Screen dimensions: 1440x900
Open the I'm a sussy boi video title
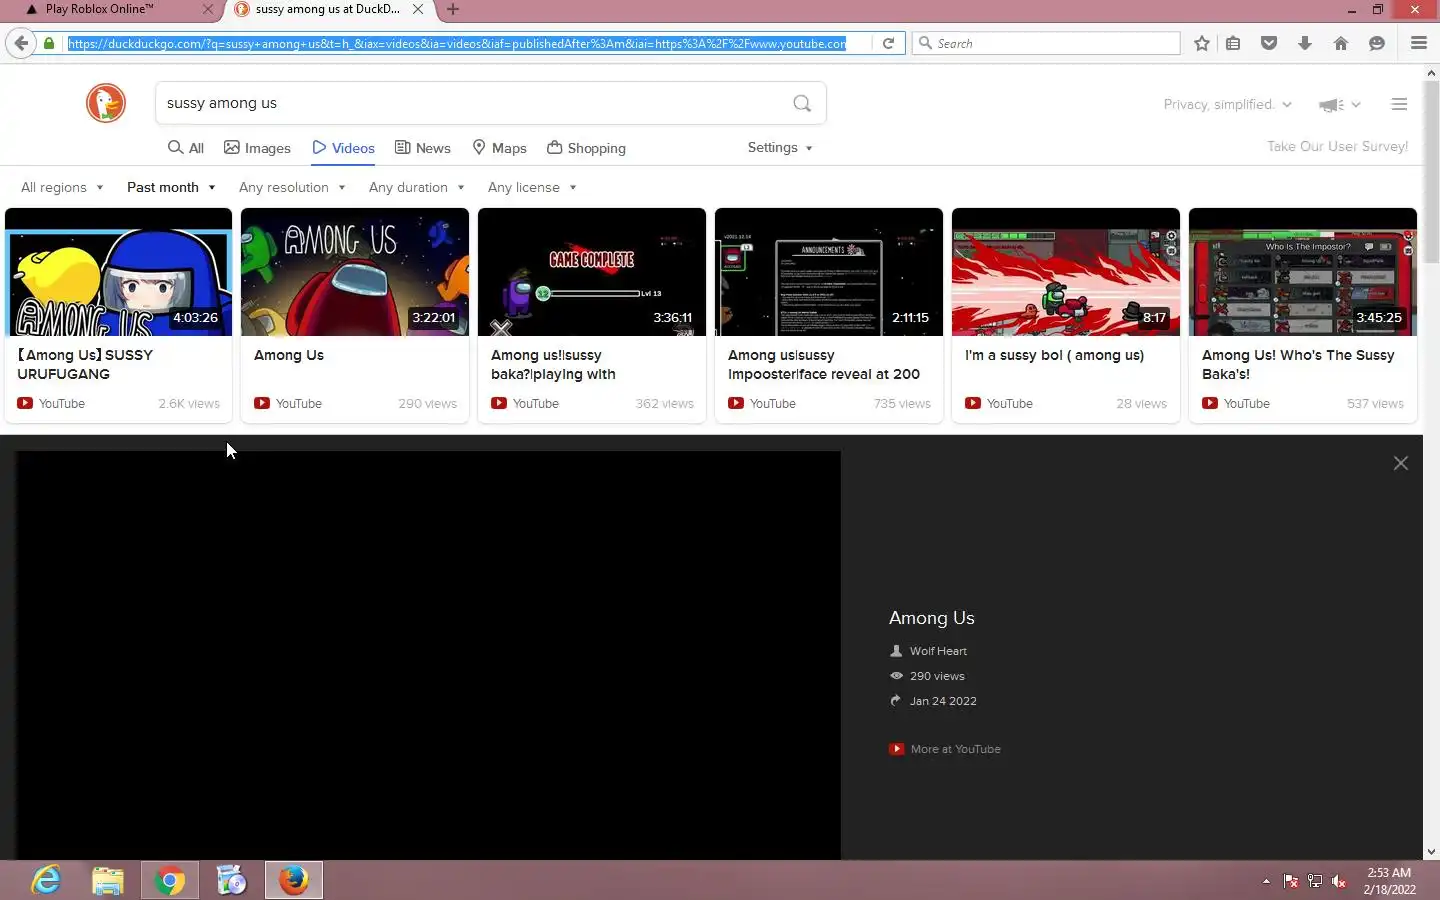[1054, 355]
